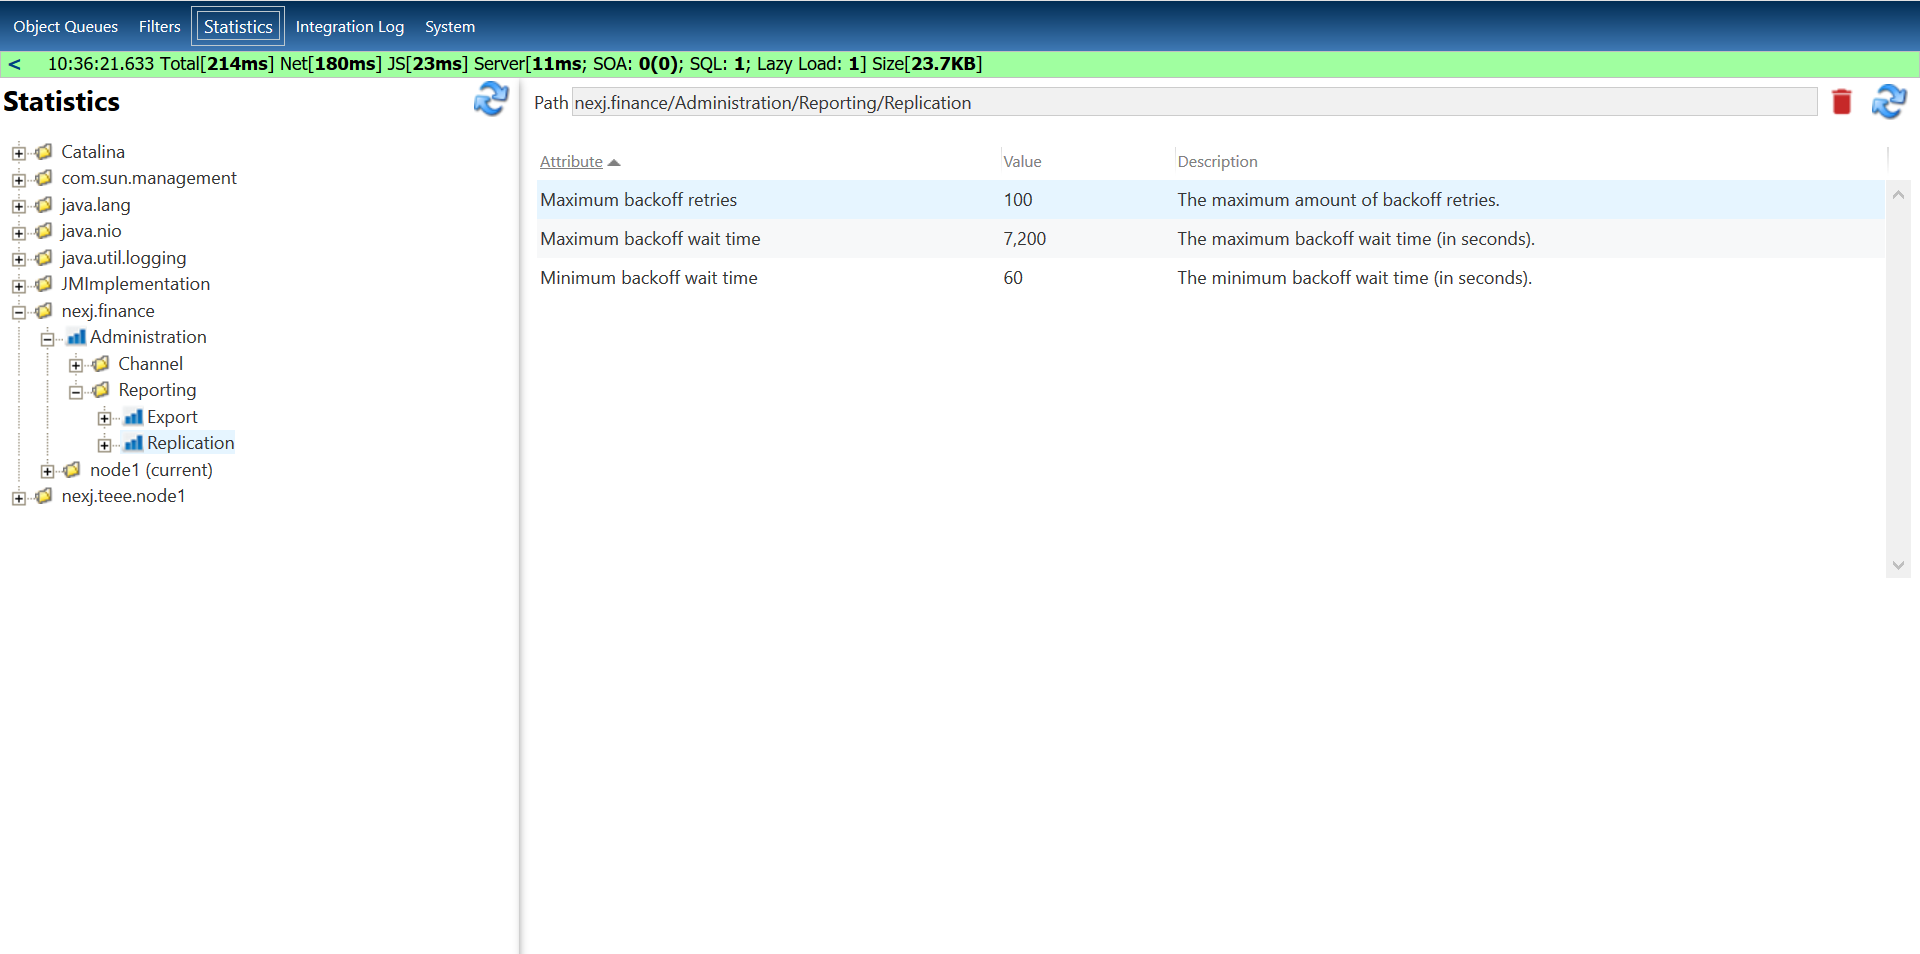Select the Export tree item
1920x954 pixels.
click(x=171, y=417)
